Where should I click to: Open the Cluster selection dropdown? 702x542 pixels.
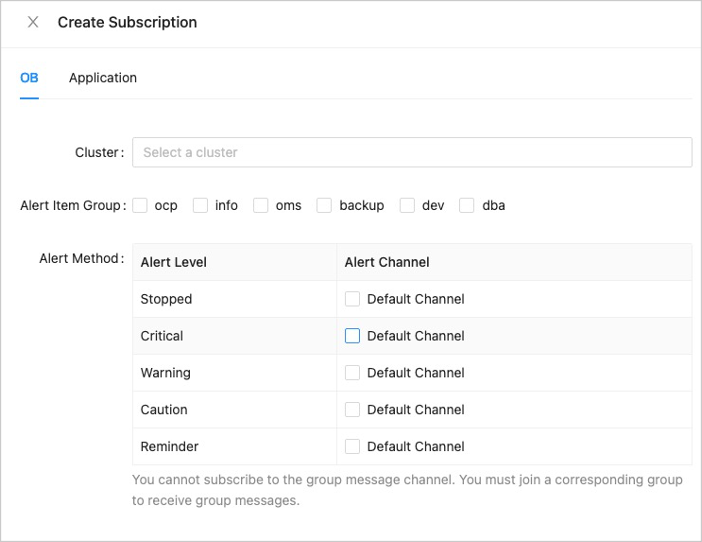pos(411,152)
